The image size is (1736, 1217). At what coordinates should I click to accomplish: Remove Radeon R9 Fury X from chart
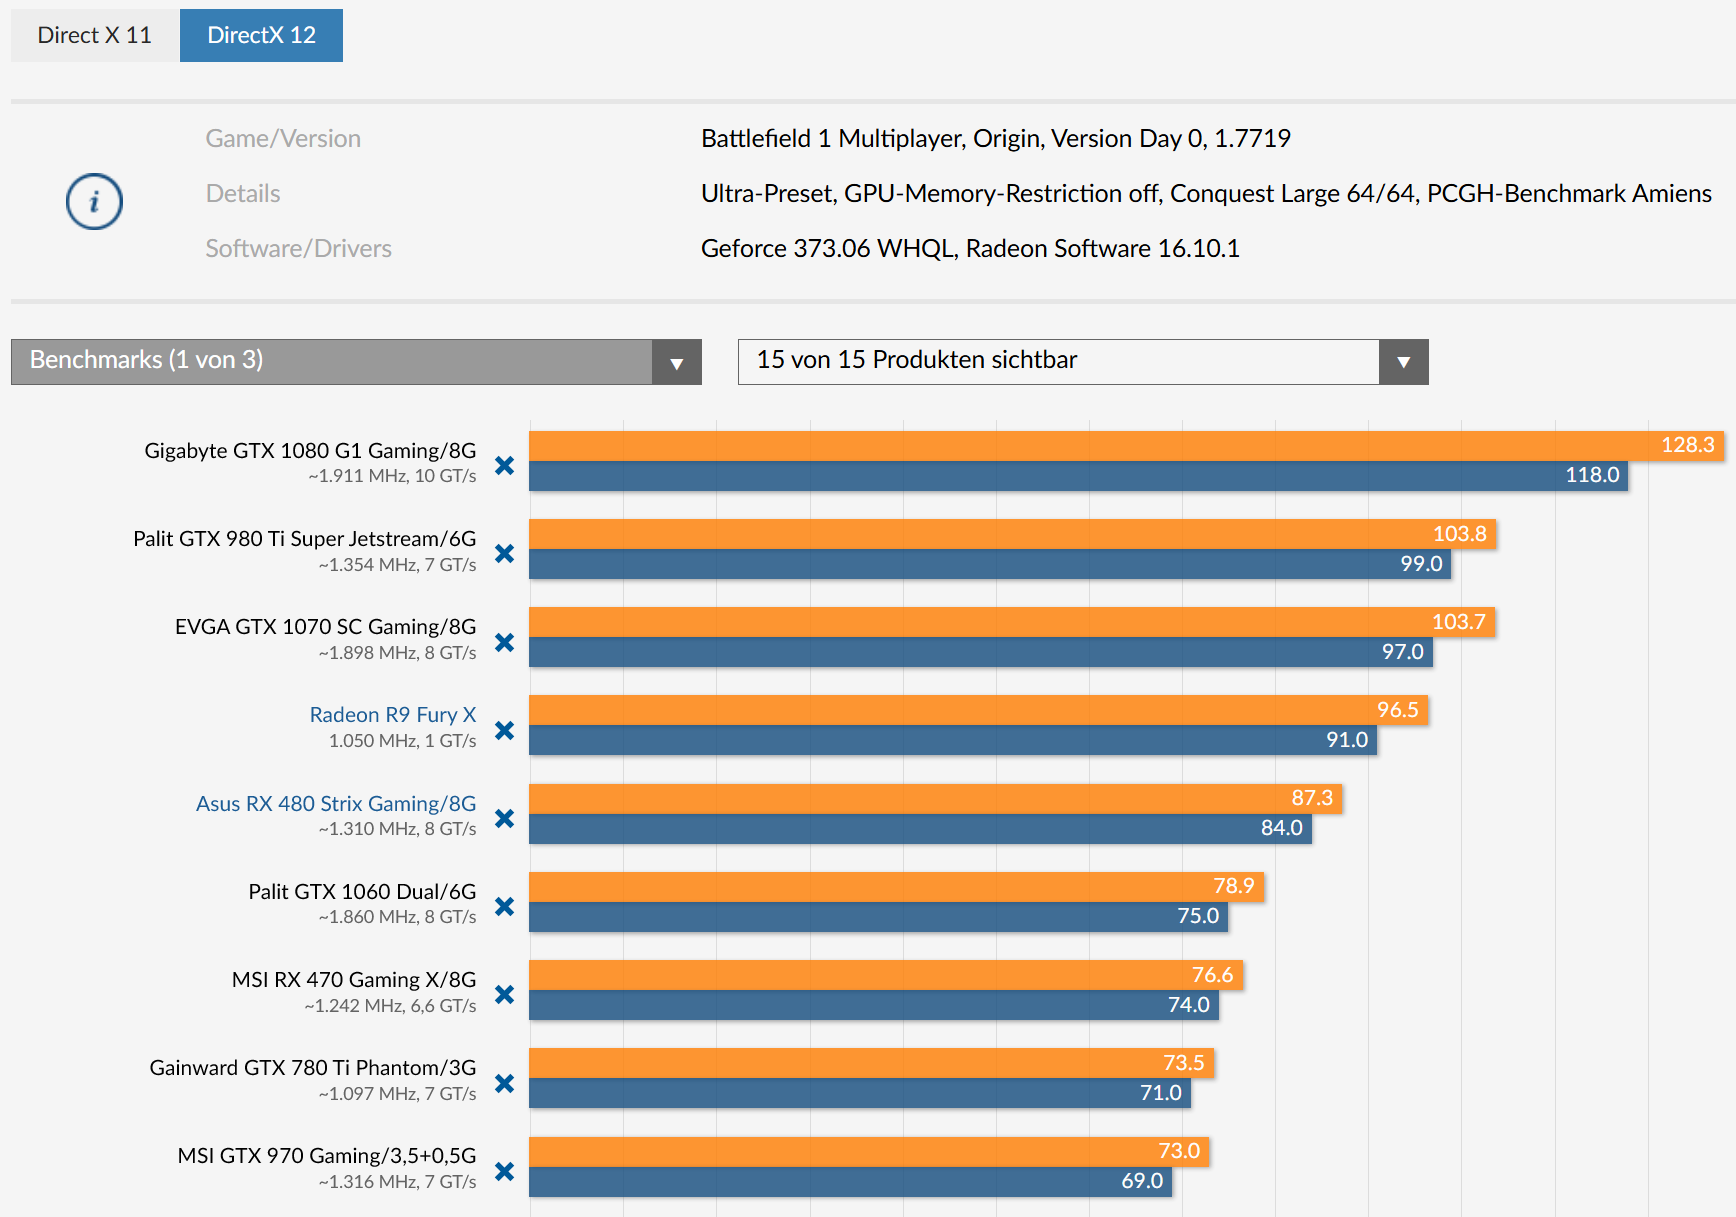coord(505,730)
